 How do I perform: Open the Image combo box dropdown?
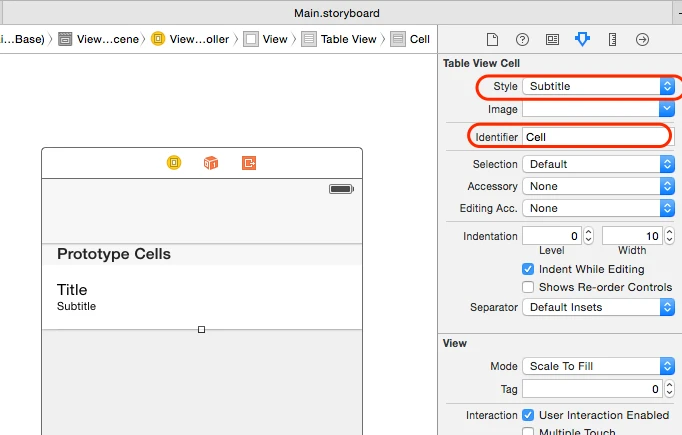666,109
